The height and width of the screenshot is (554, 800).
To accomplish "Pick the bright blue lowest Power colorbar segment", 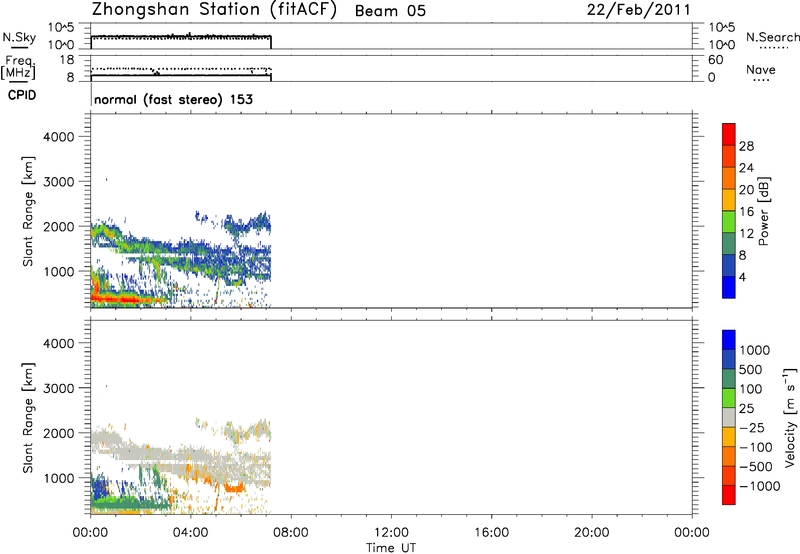I will coord(729,287).
